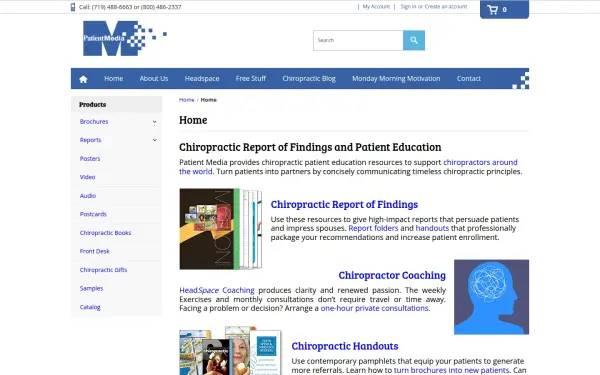Open the shopping cart

(504, 9)
